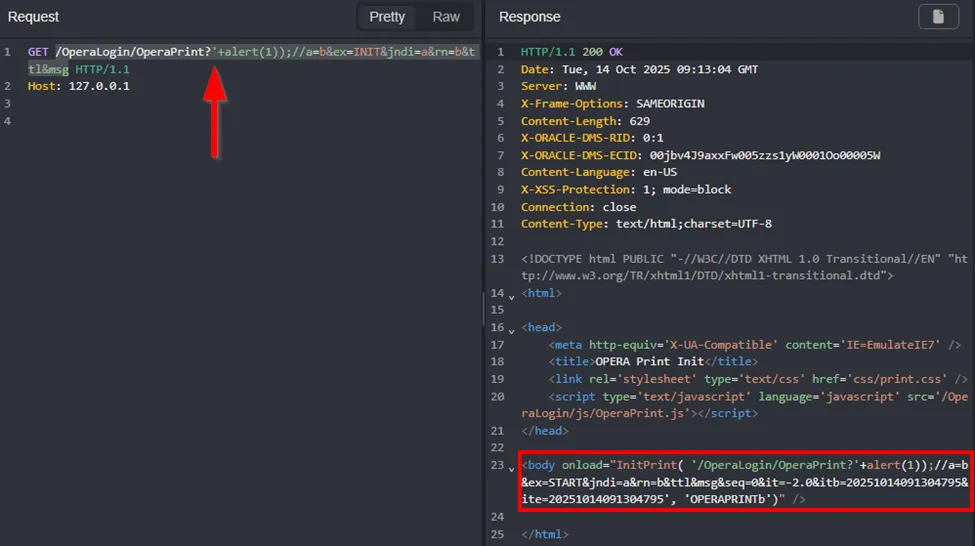Click the Response panel heading
Image resolution: width=975 pixels, height=546 pixels.
pos(529,17)
